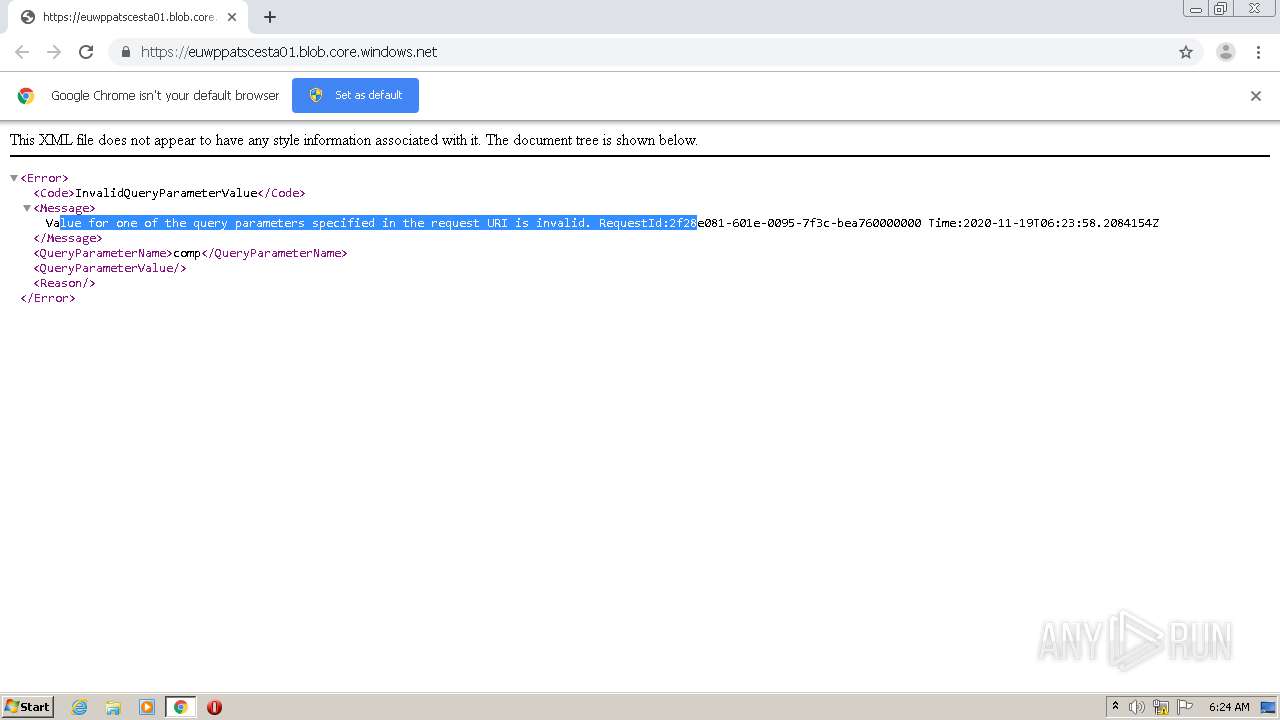Open the volume speaker tray icon

click(x=1137, y=707)
